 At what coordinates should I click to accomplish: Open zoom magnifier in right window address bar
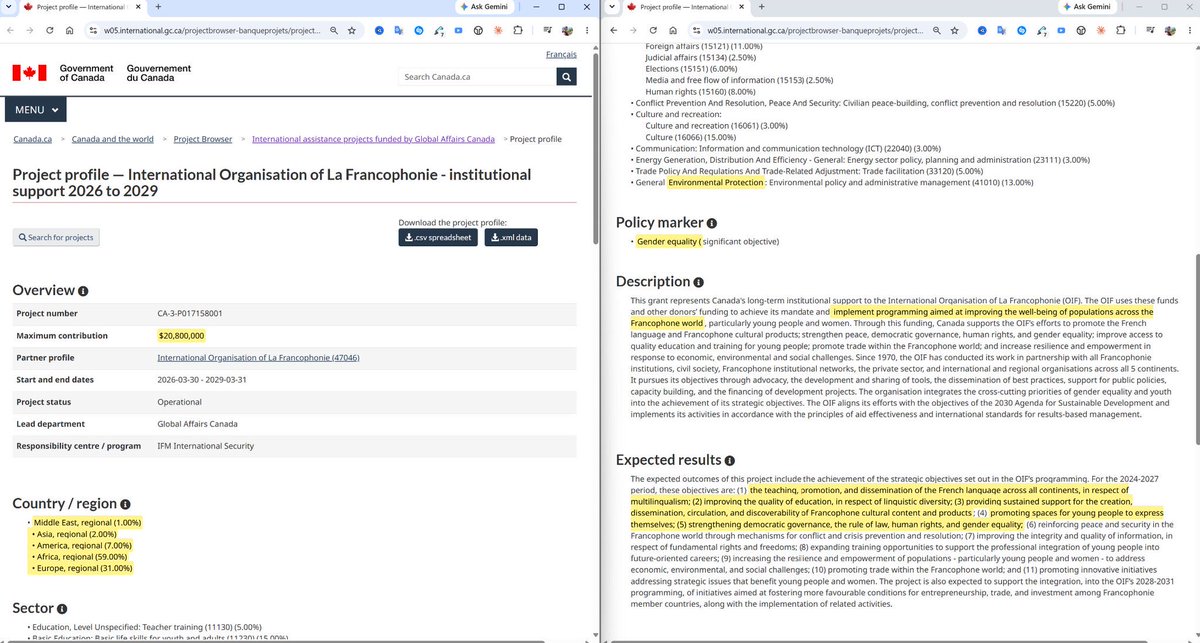pyautogui.click(x=935, y=31)
